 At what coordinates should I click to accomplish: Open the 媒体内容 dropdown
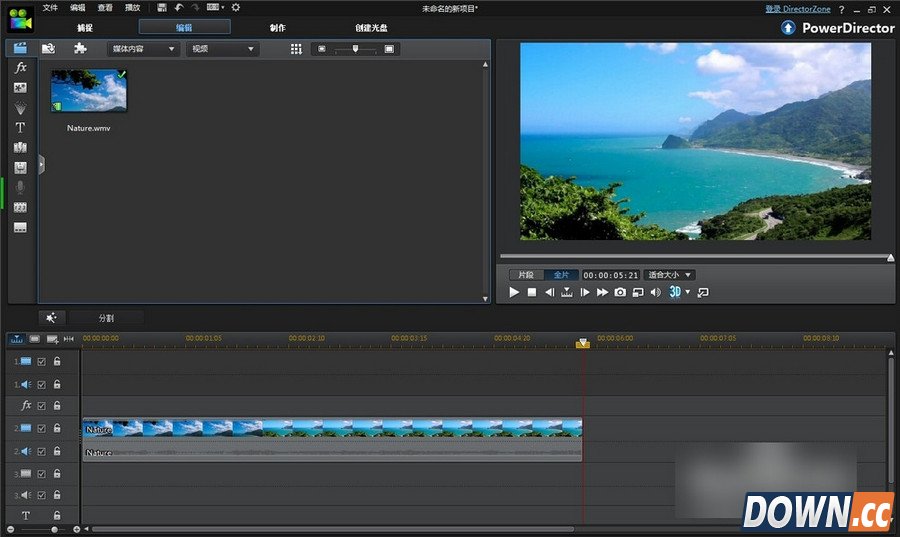coord(143,49)
